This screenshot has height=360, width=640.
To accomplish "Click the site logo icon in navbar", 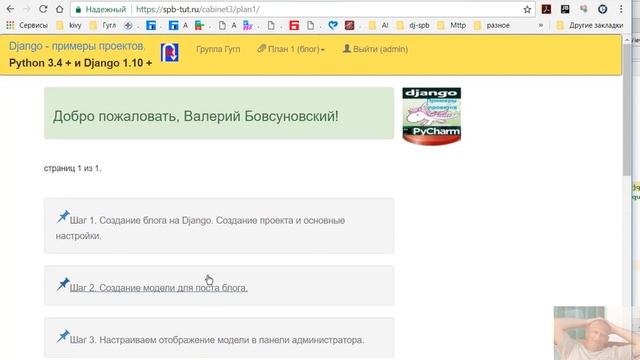I will tap(169, 52).
